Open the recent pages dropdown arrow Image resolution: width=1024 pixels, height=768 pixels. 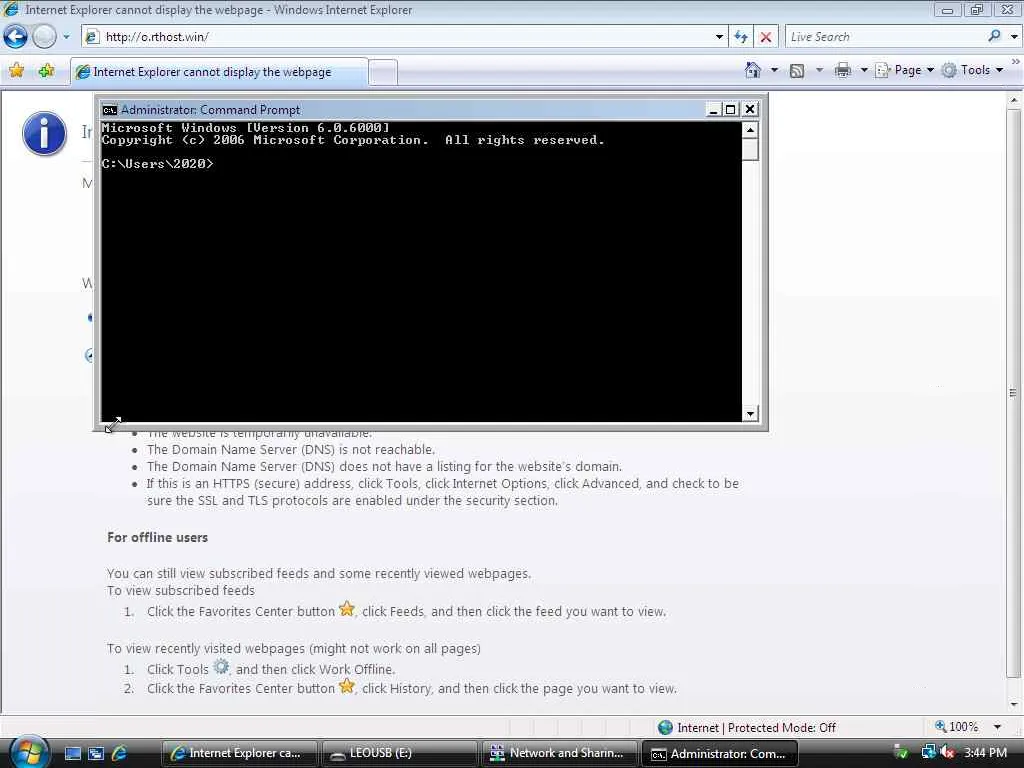[66, 37]
